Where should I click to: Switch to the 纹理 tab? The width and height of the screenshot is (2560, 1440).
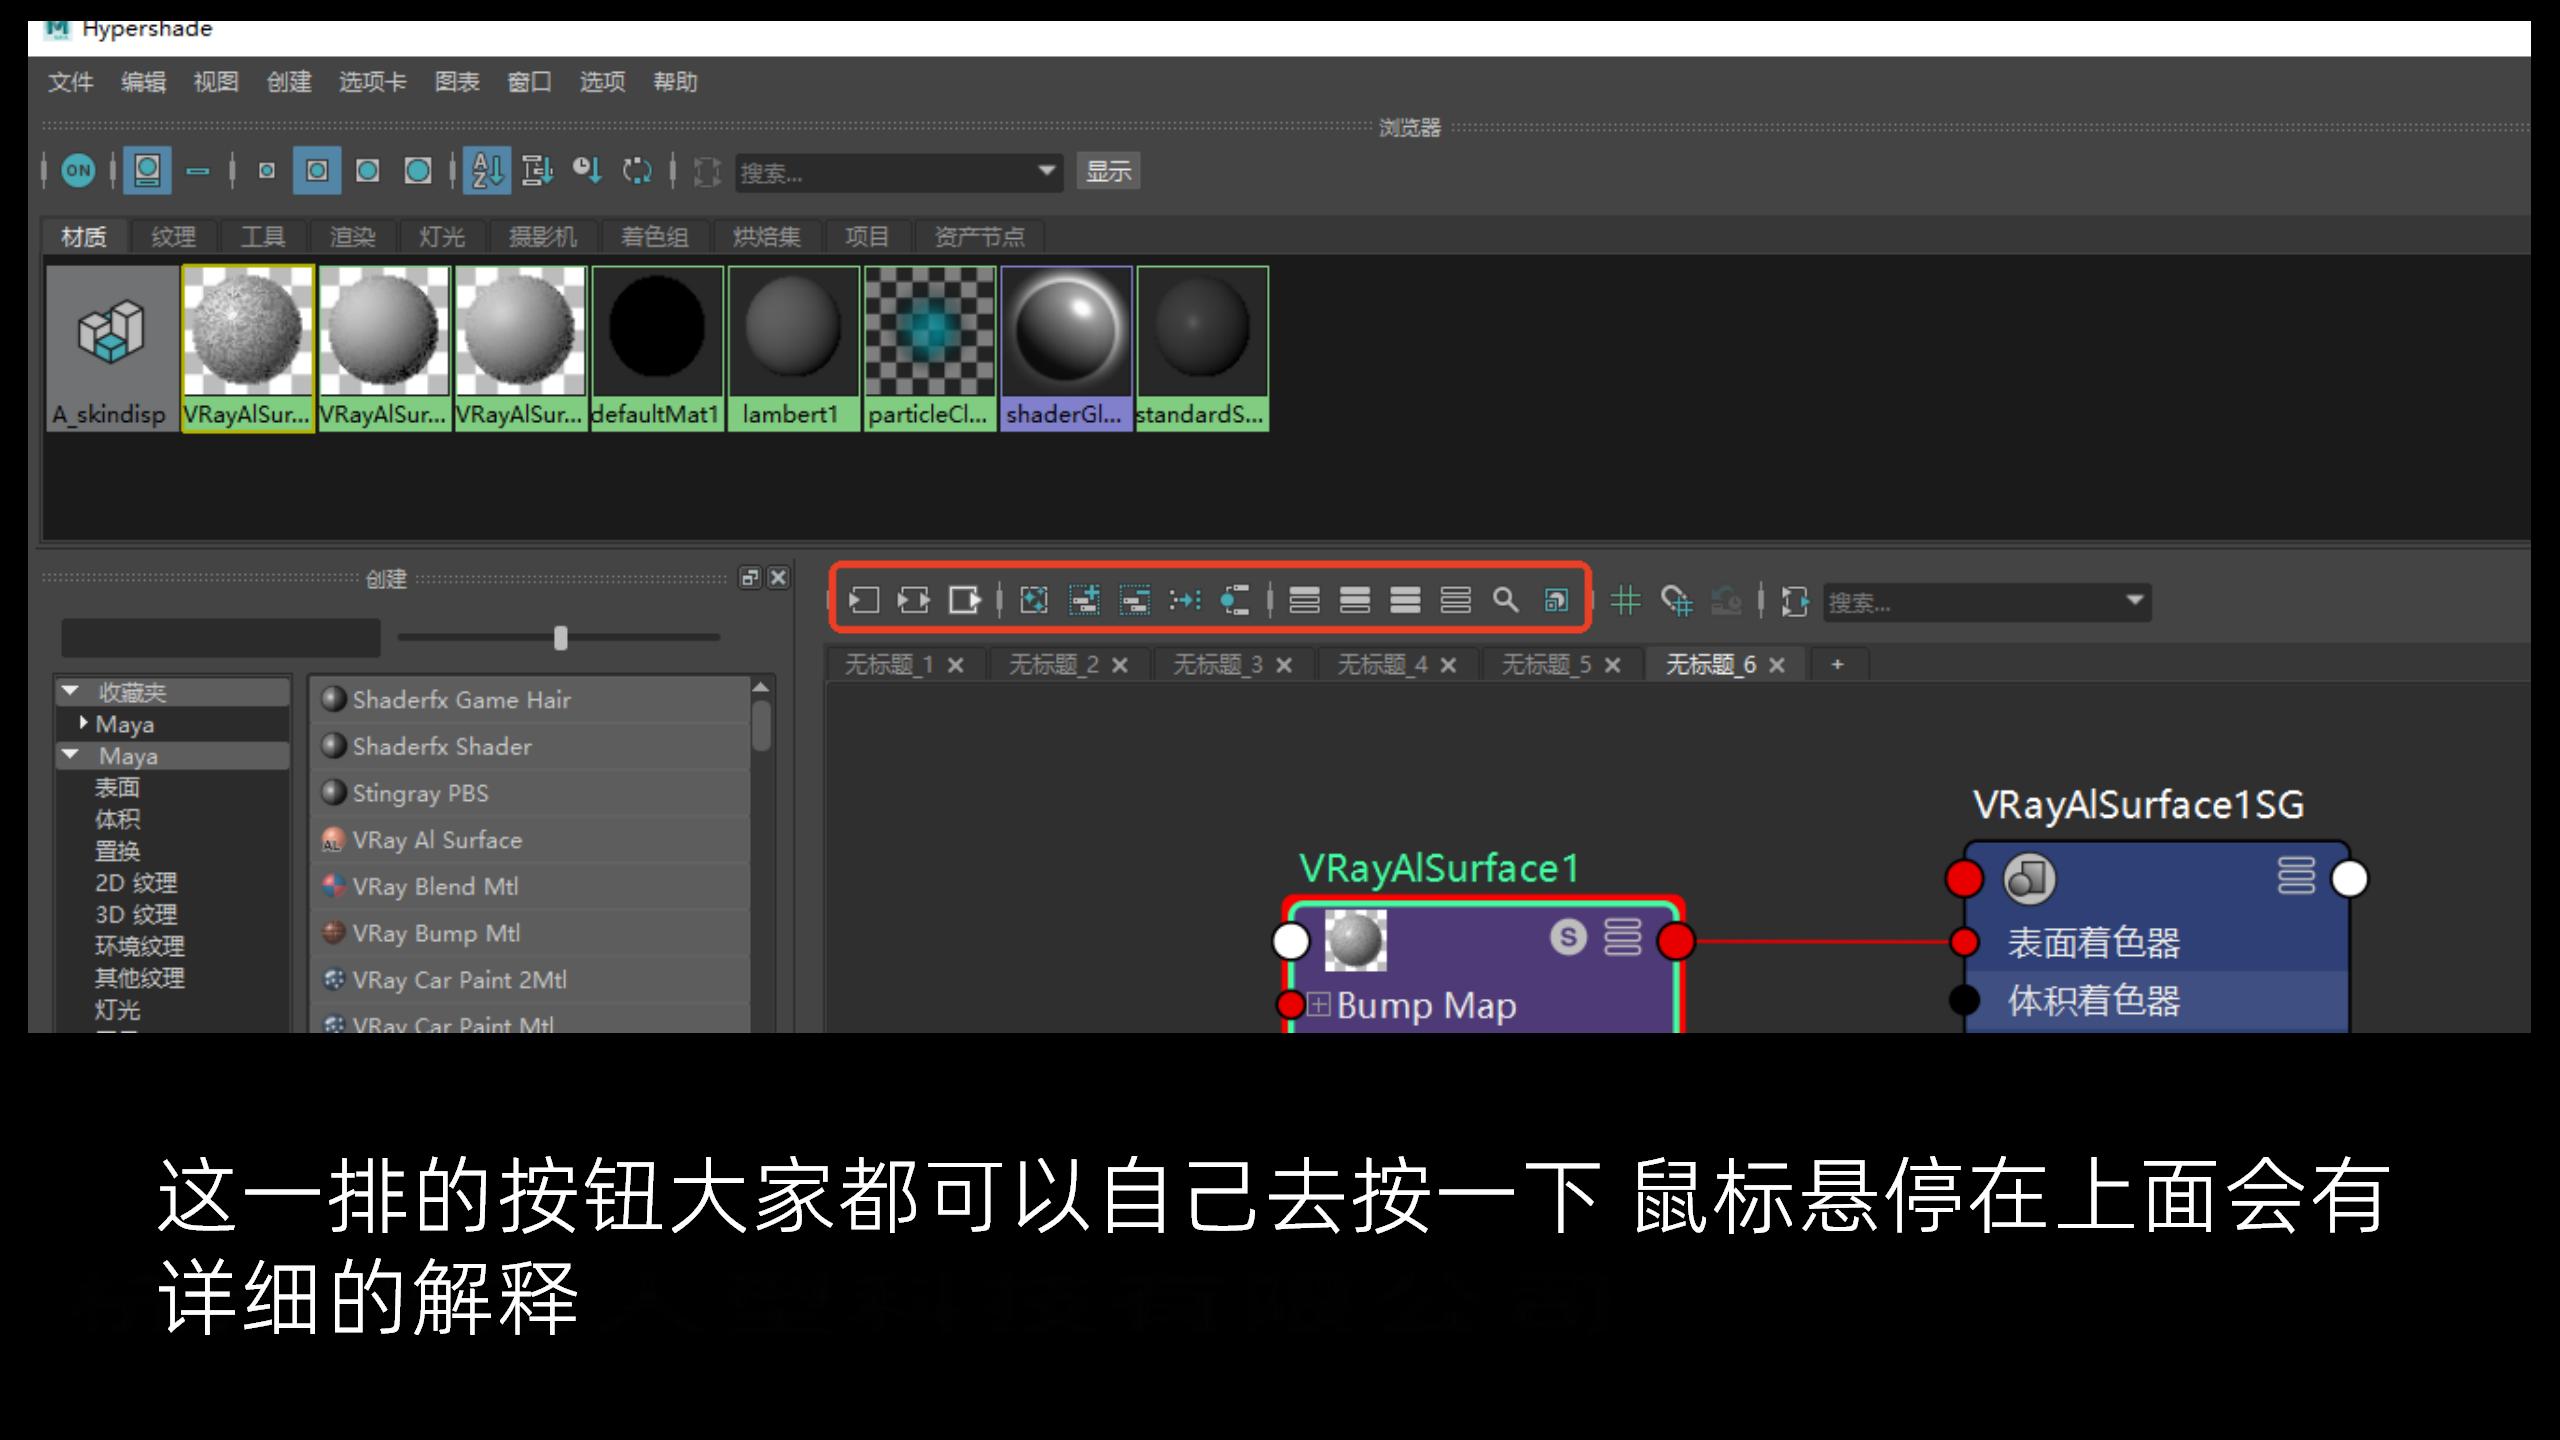click(173, 237)
